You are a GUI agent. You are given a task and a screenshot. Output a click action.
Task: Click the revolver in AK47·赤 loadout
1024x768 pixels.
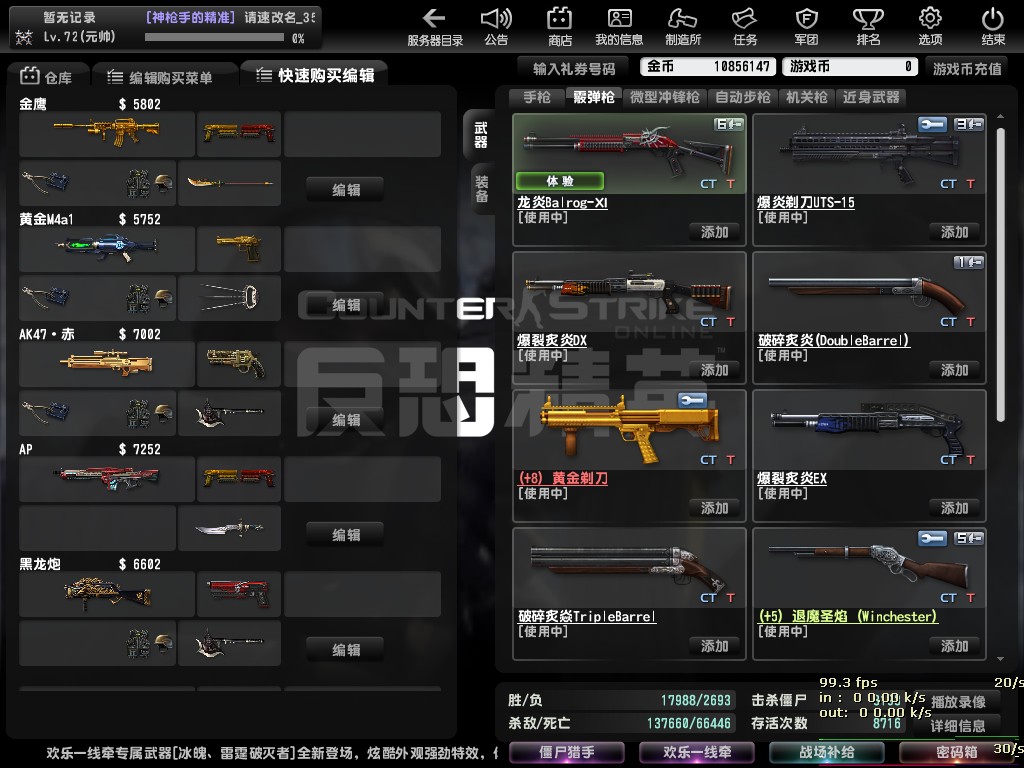tap(236, 362)
